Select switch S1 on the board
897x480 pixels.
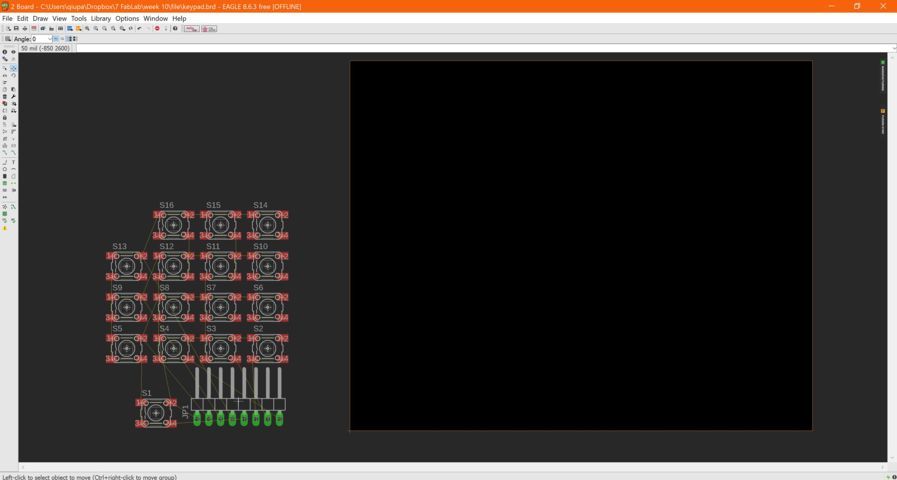pos(156,413)
